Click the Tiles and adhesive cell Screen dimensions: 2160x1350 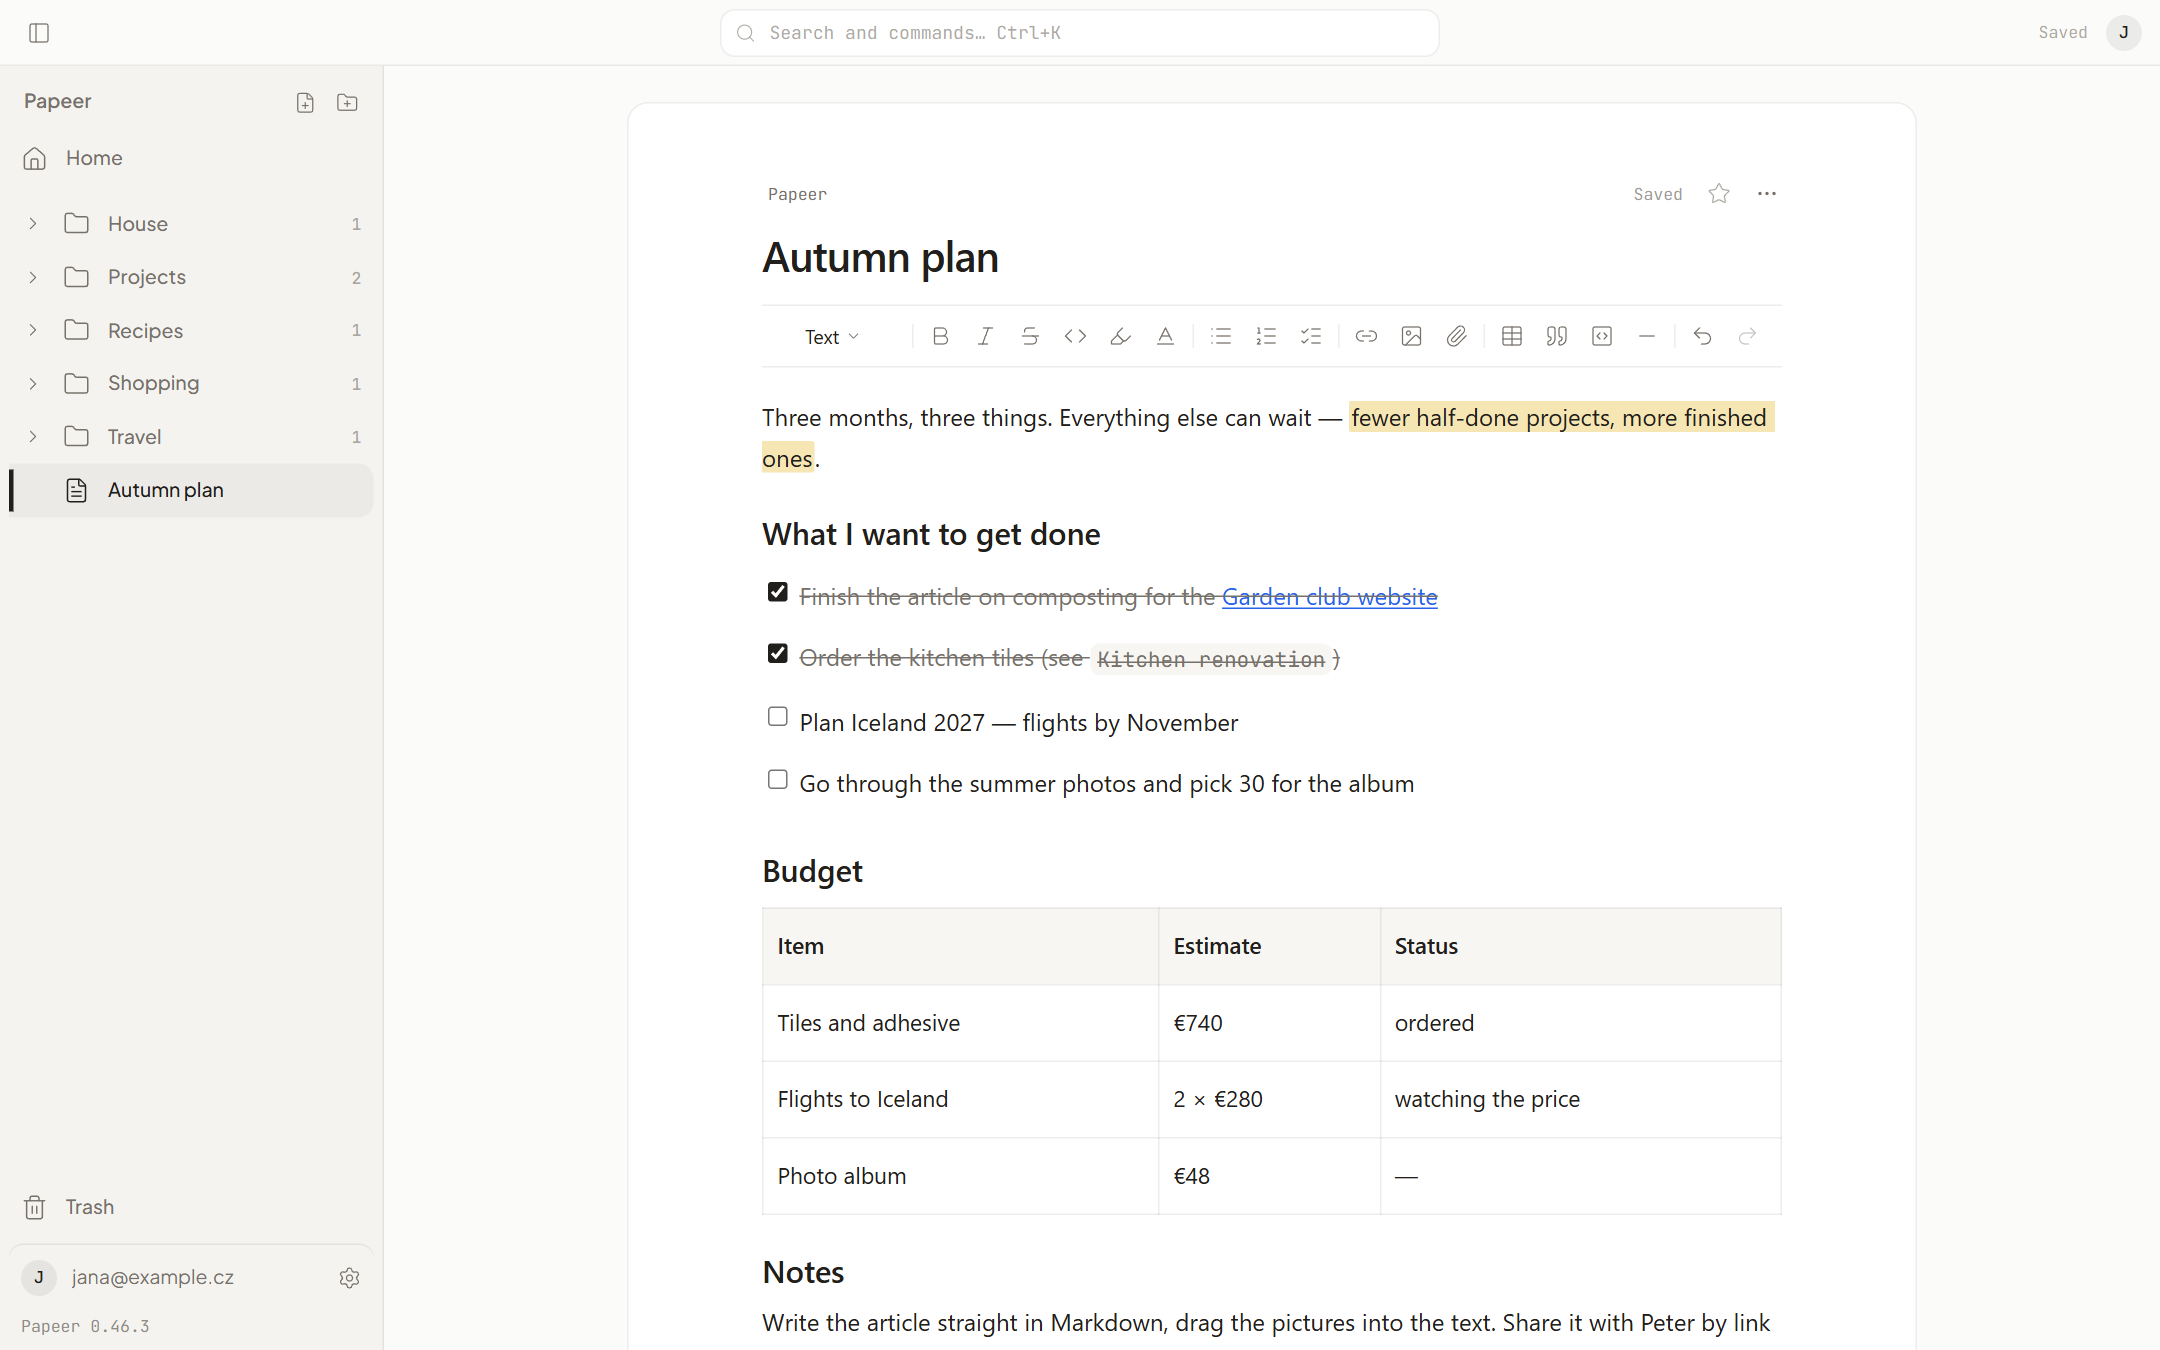pos(960,1023)
